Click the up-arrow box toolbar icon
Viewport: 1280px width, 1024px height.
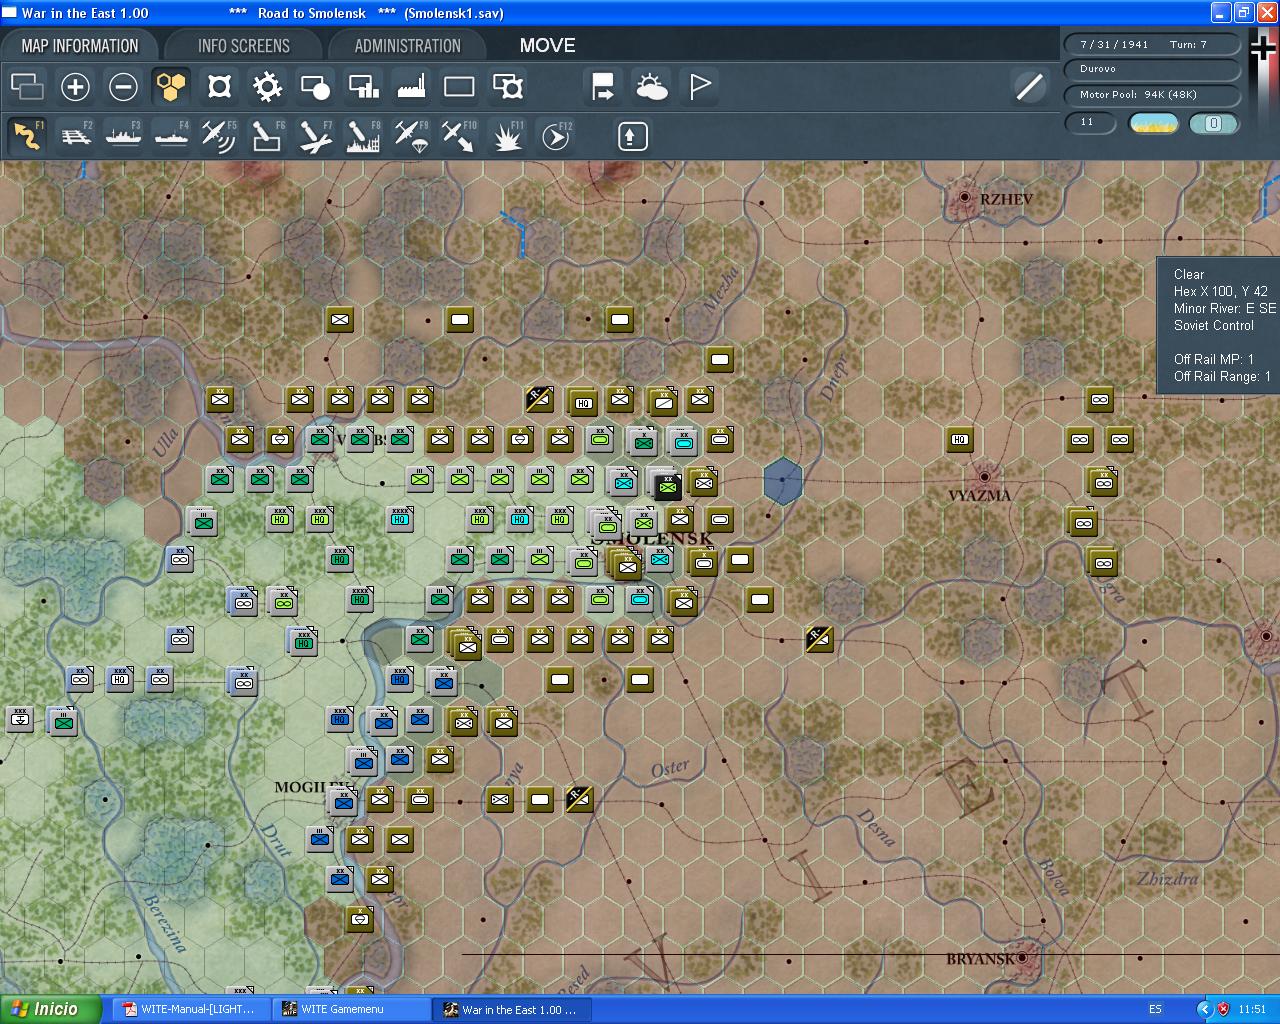pos(632,136)
